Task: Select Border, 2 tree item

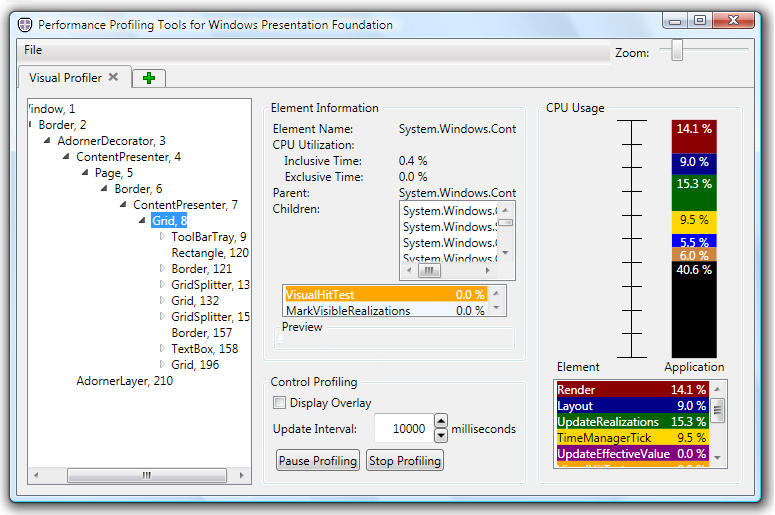Action: pos(62,125)
